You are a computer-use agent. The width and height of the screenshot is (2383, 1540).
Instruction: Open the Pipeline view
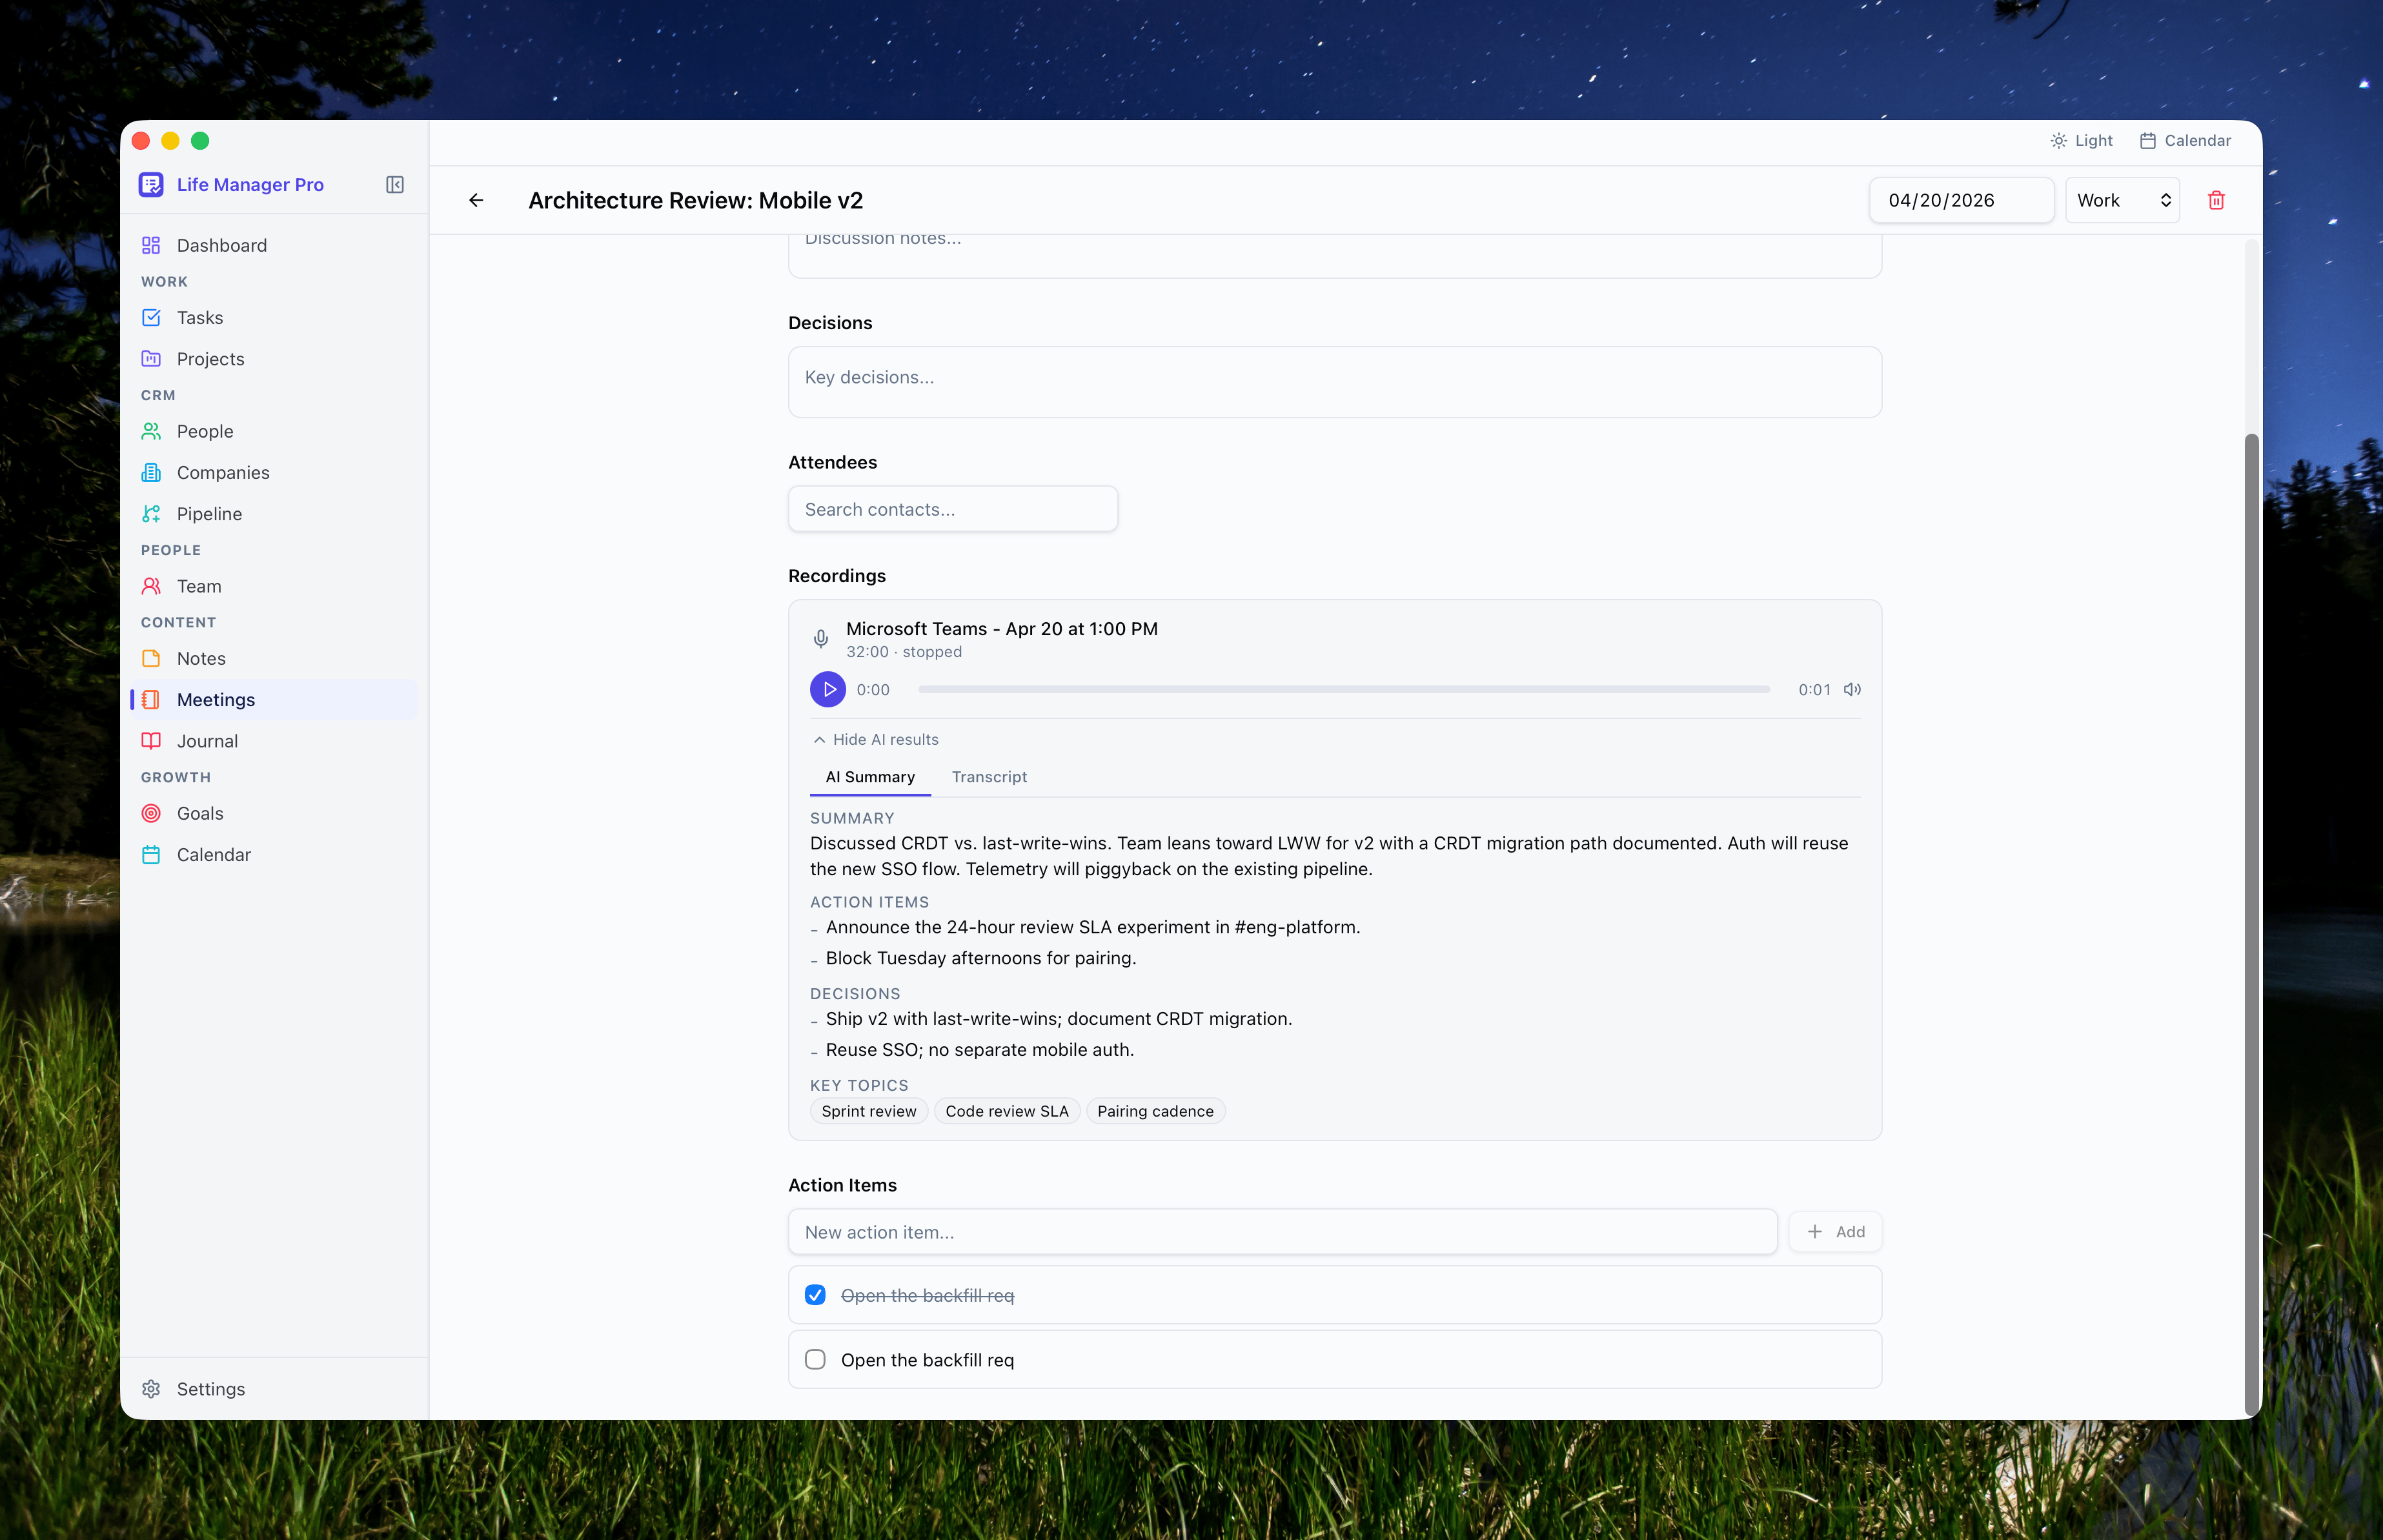[274, 513]
